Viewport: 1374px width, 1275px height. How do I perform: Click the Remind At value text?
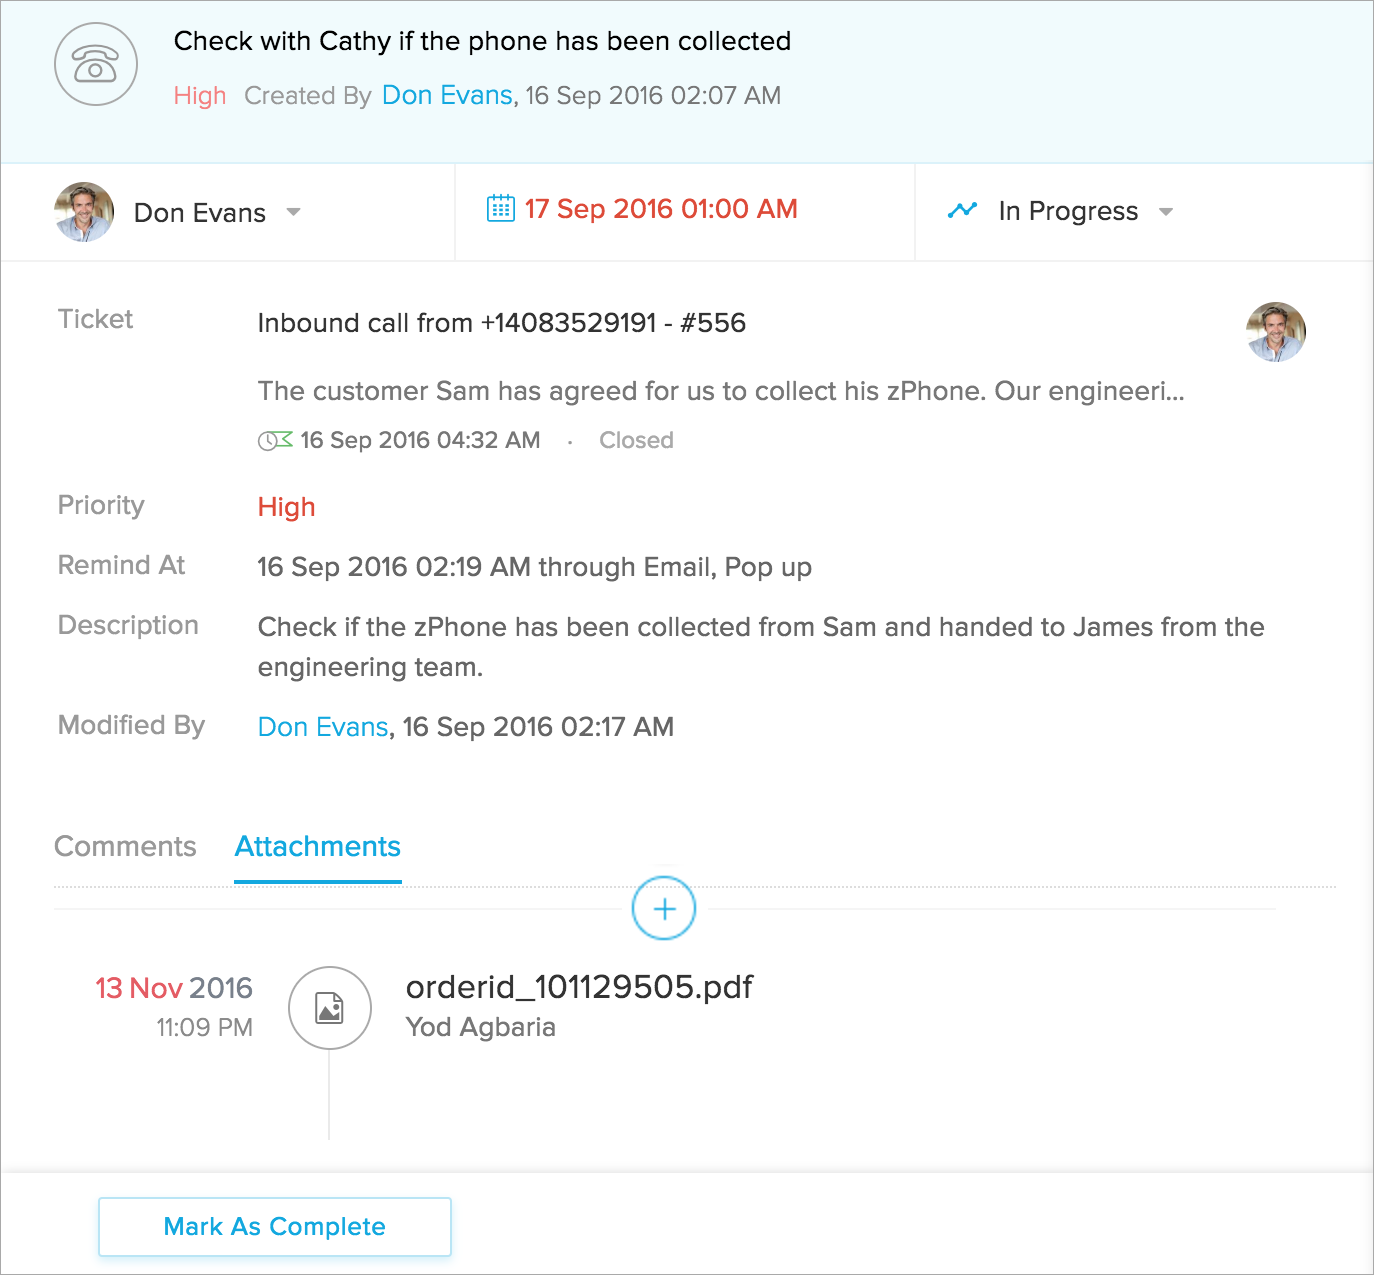click(534, 567)
